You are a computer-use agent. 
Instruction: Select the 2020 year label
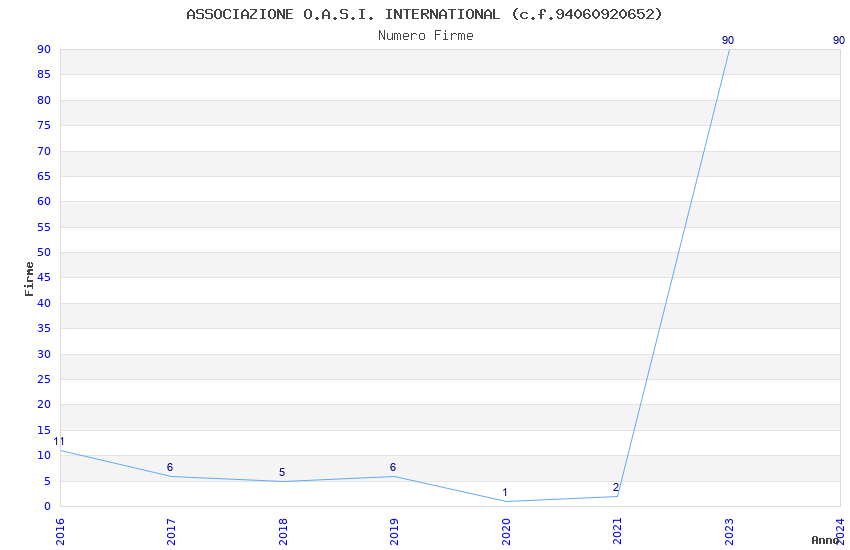(x=506, y=532)
